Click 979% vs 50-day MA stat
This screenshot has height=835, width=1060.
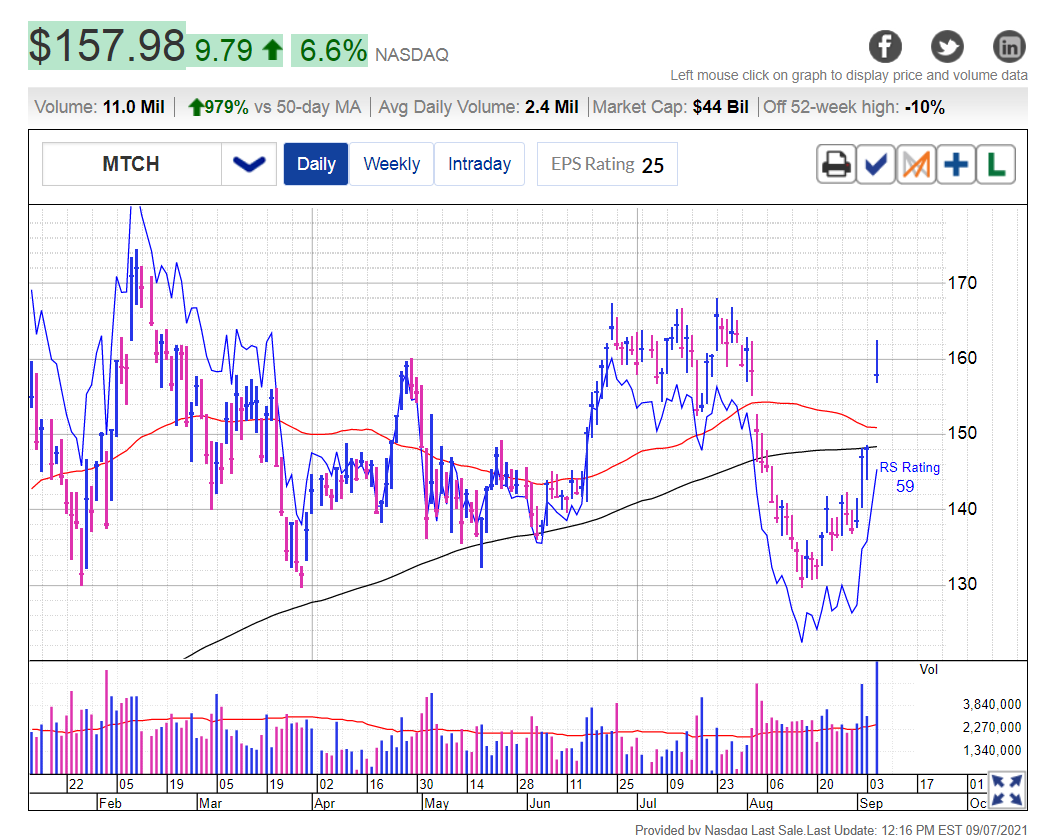click(x=274, y=107)
